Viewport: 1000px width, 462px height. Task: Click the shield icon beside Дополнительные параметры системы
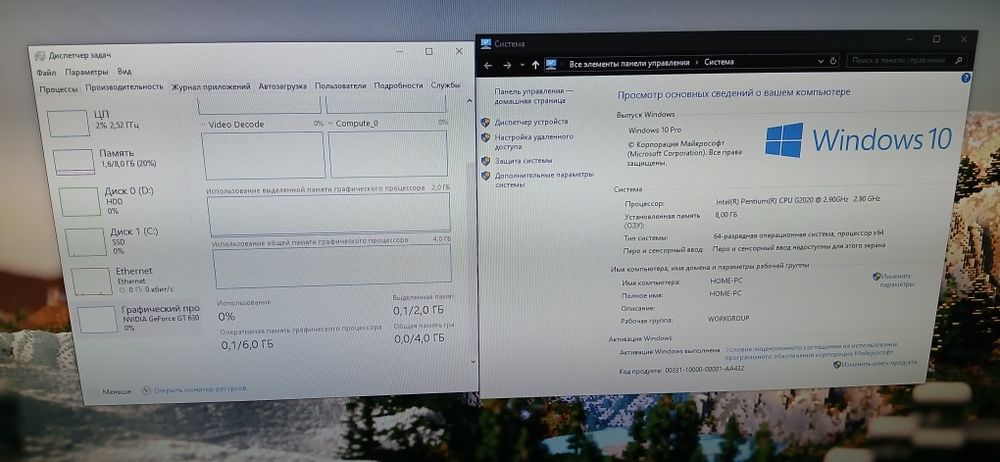485,175
